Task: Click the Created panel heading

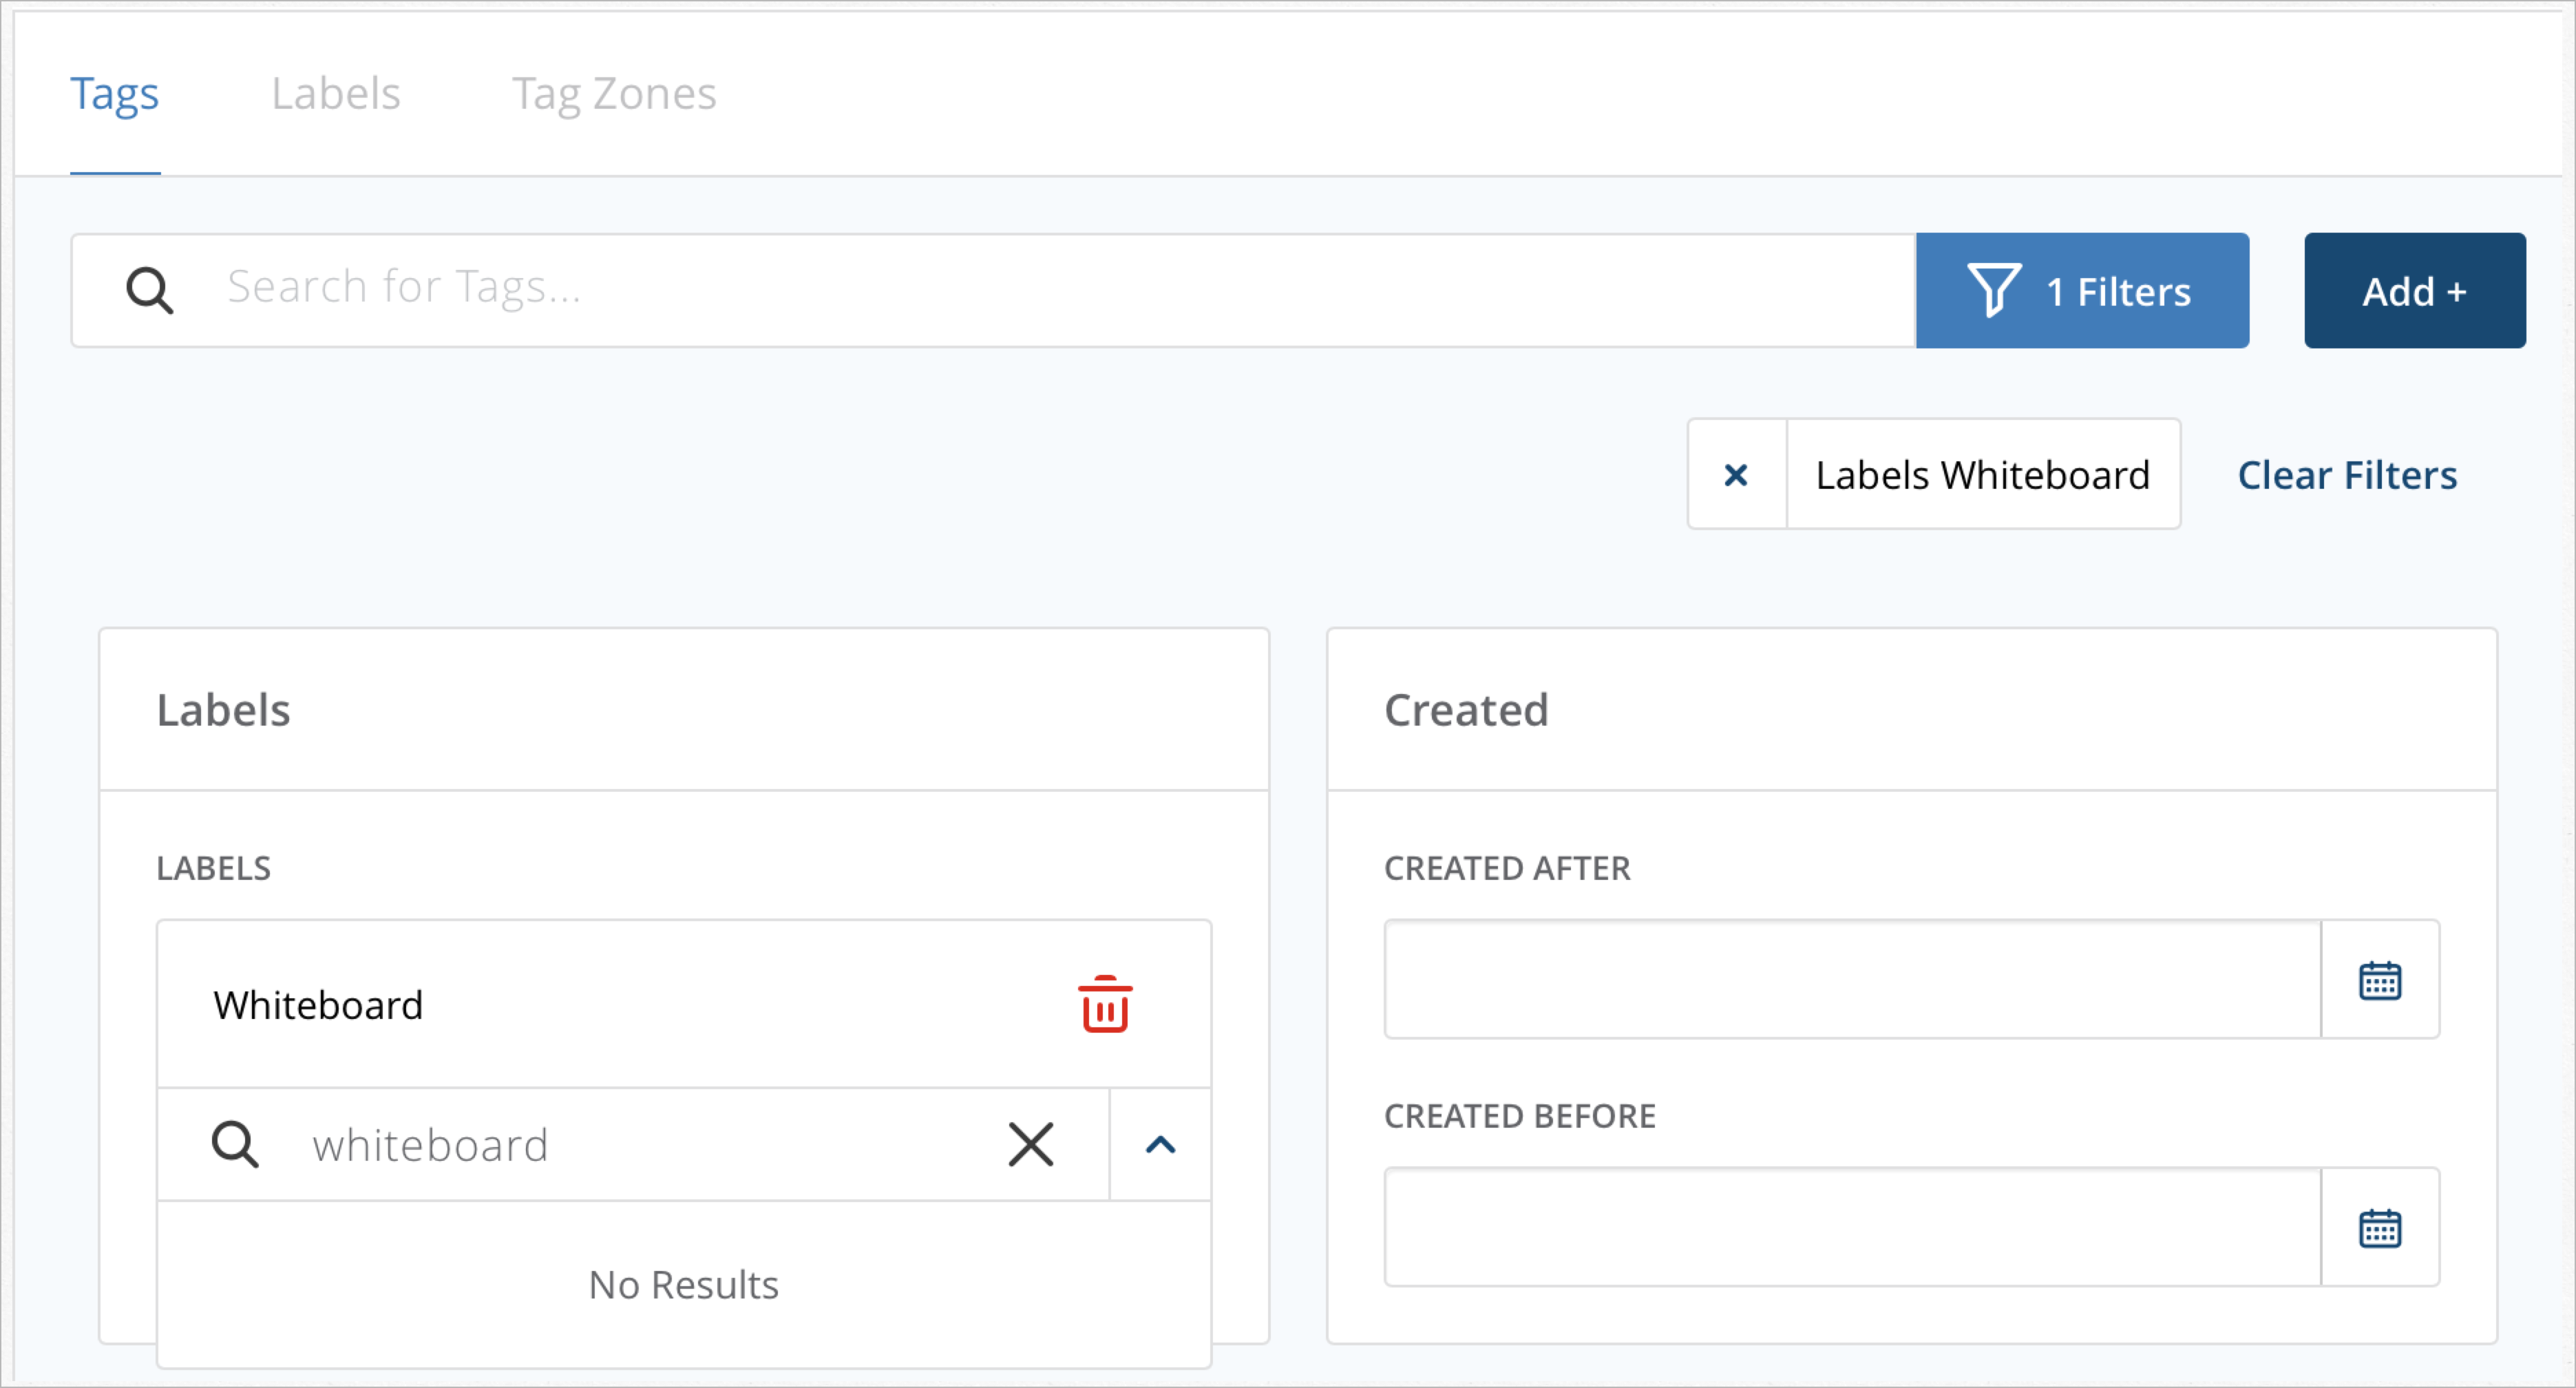Action: [1466, 710]
